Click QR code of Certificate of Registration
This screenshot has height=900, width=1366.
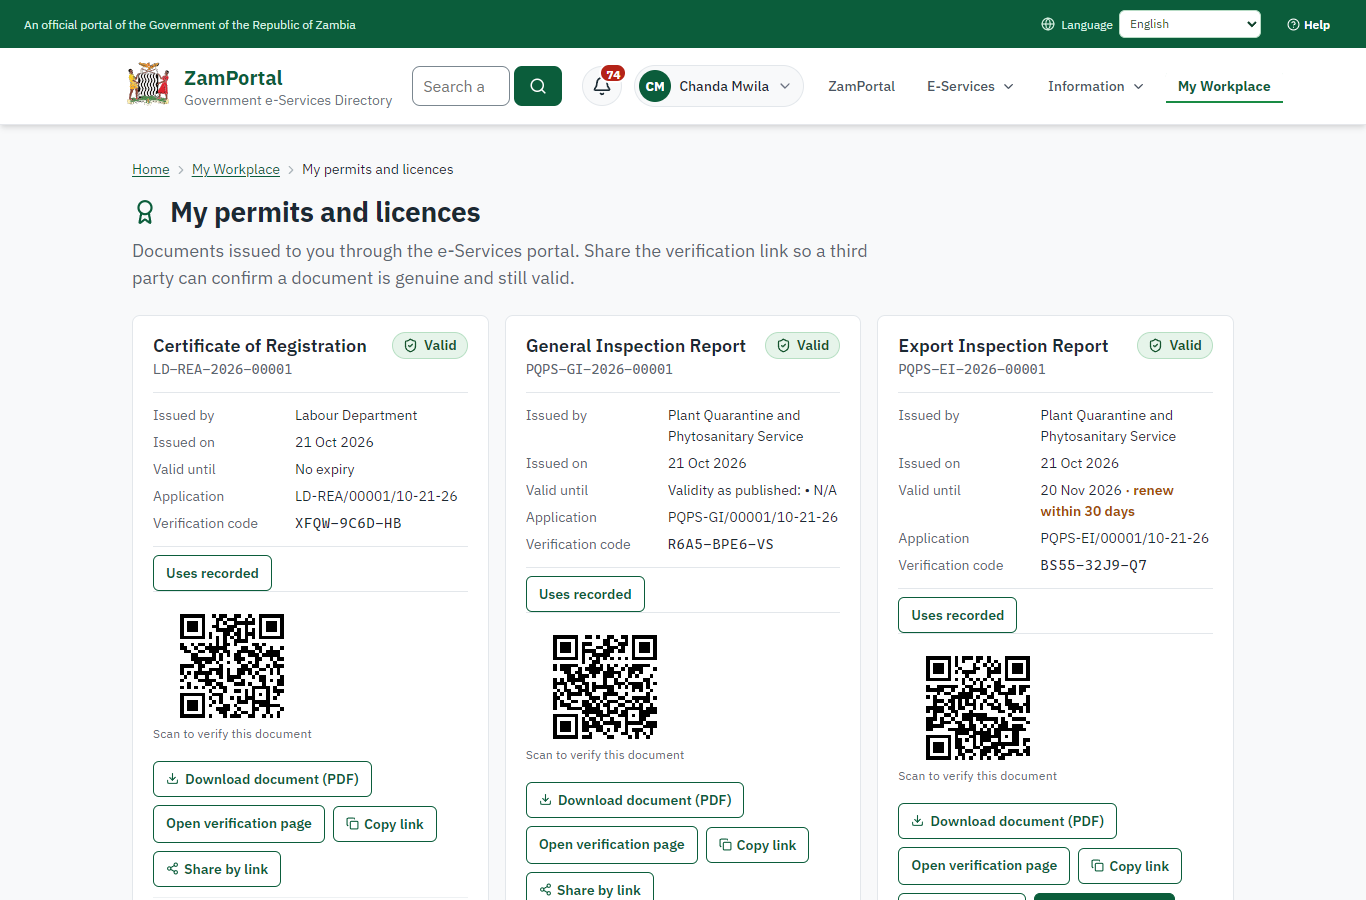click(x=232, y=666)
